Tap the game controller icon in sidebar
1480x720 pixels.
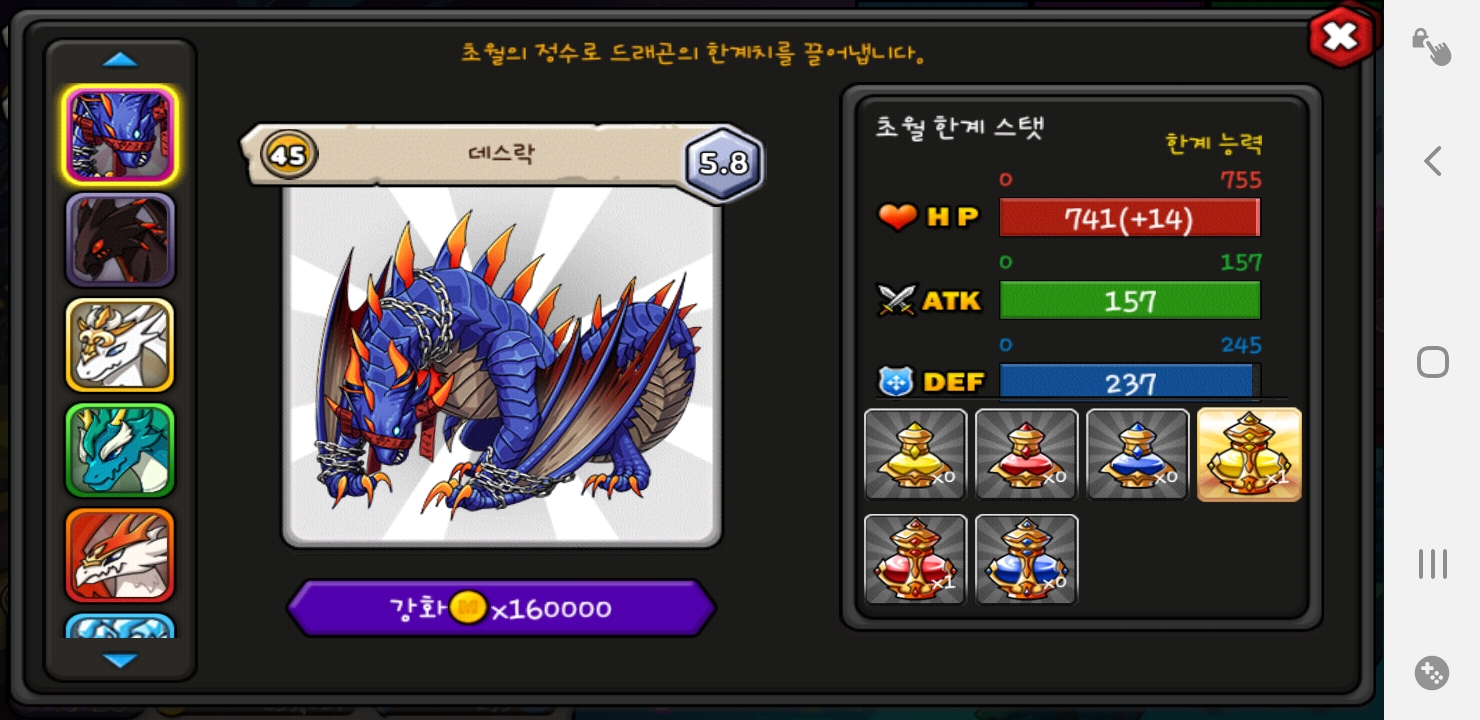pyautogui.click(x=1432, y=673)
